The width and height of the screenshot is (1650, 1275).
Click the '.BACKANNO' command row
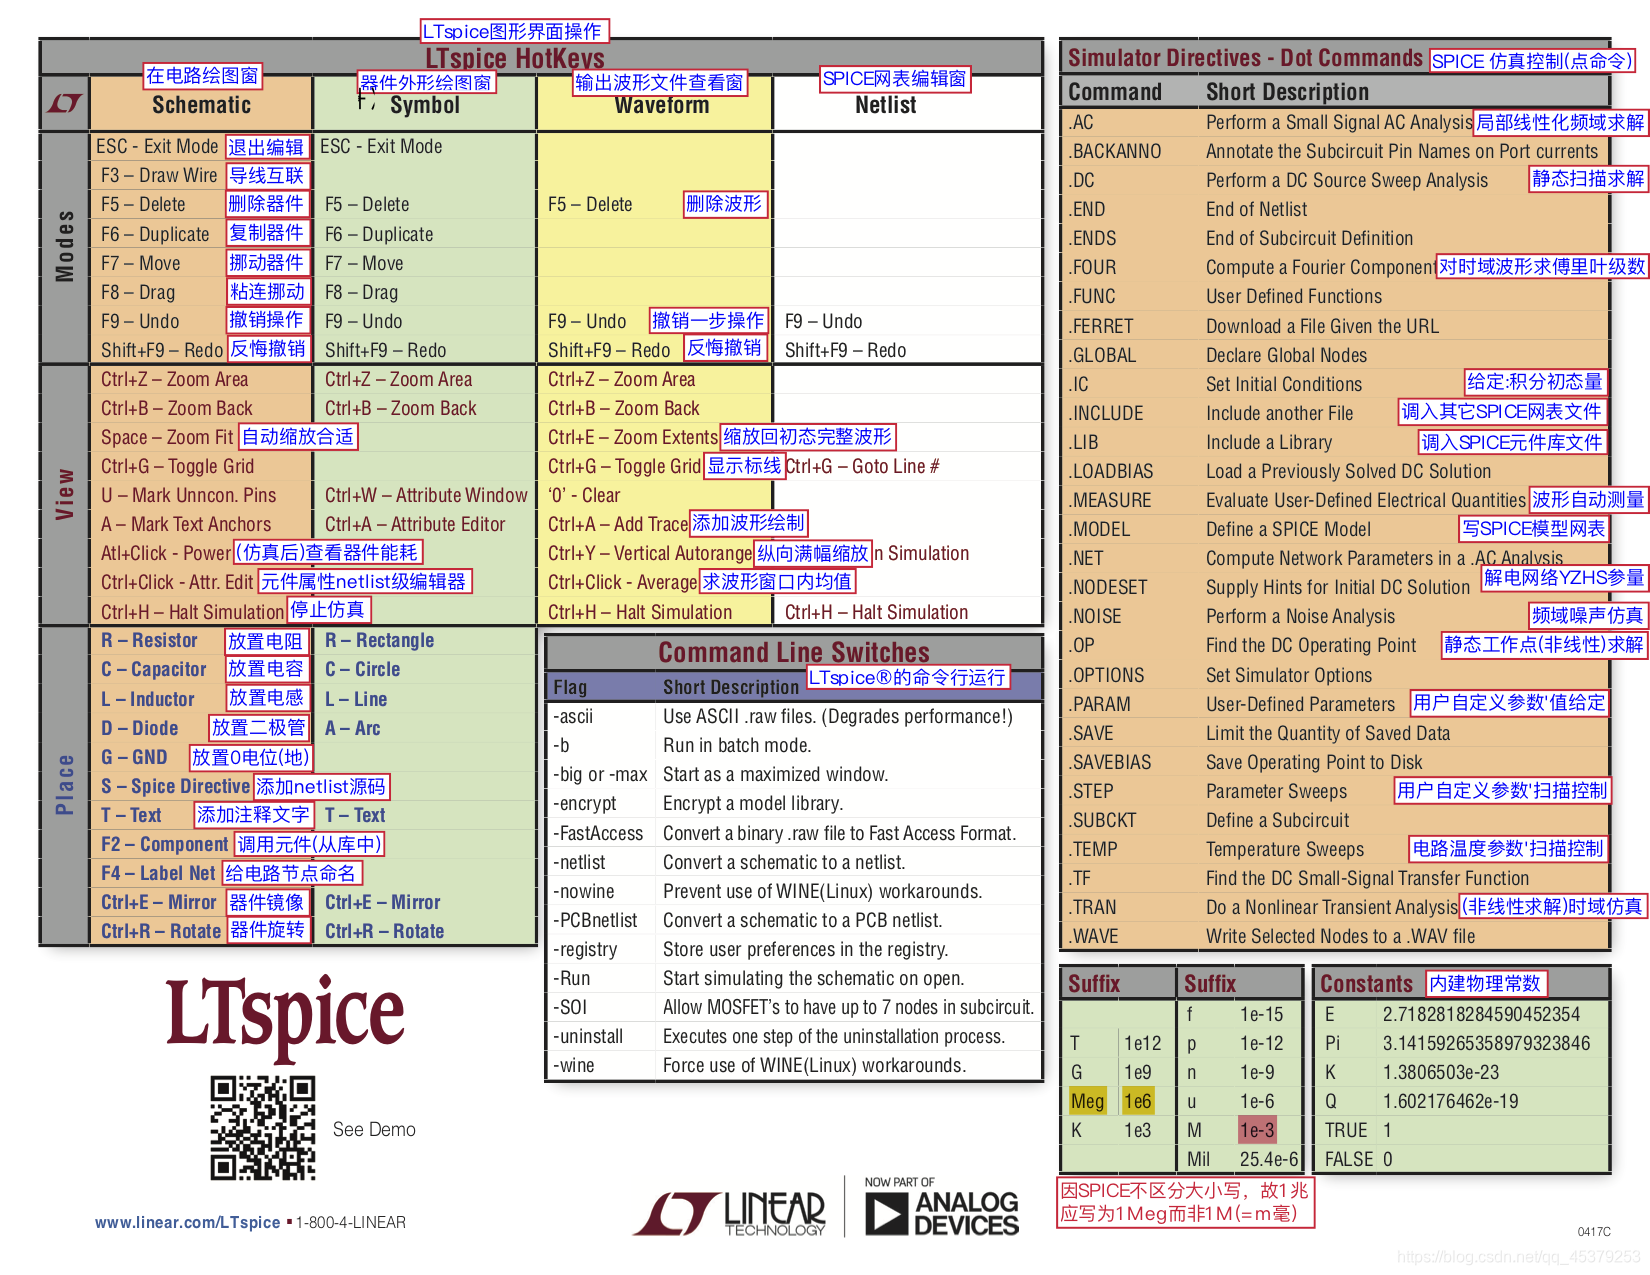click(1335, 152)
